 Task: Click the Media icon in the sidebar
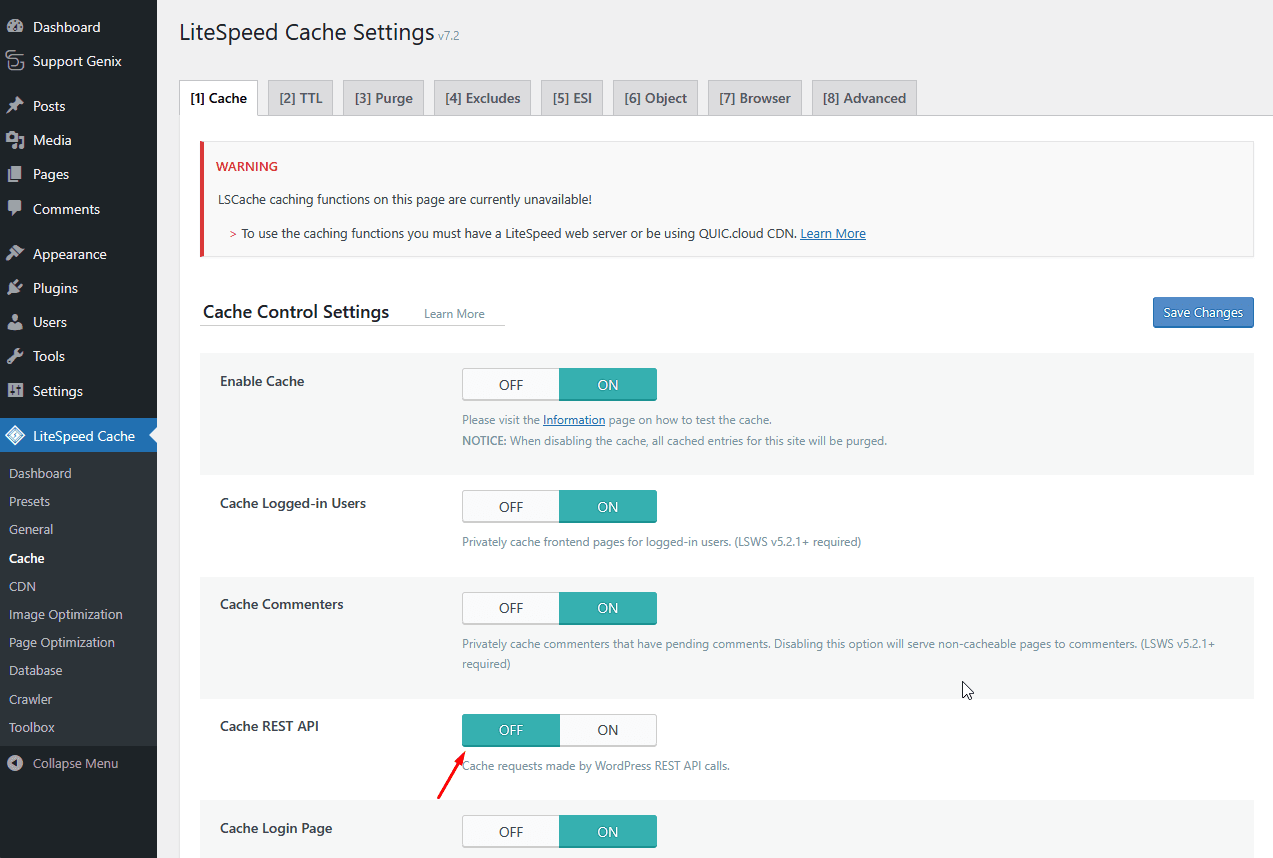(15, 140)
